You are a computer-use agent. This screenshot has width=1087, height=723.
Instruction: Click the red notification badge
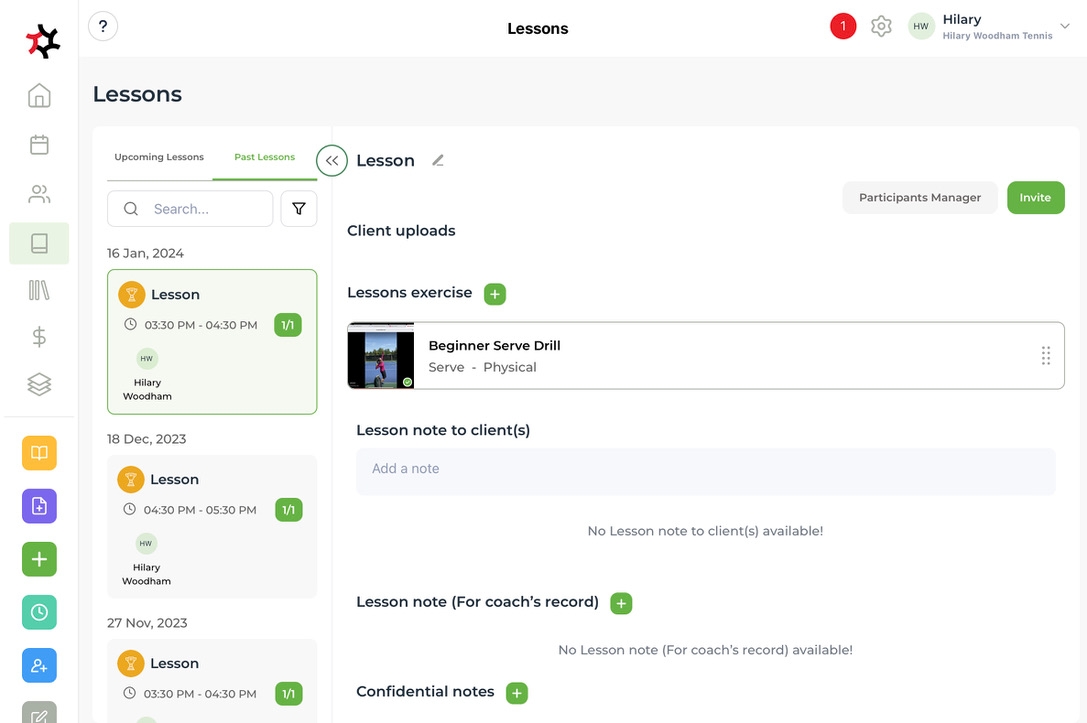pyautogui.click(x=843, y=27)
